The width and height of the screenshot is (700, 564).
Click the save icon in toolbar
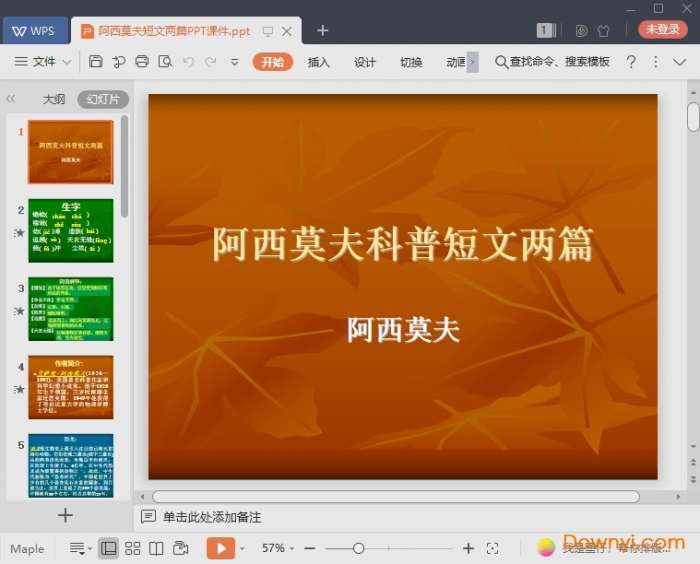pyautogui.click(x=96, y=61)
